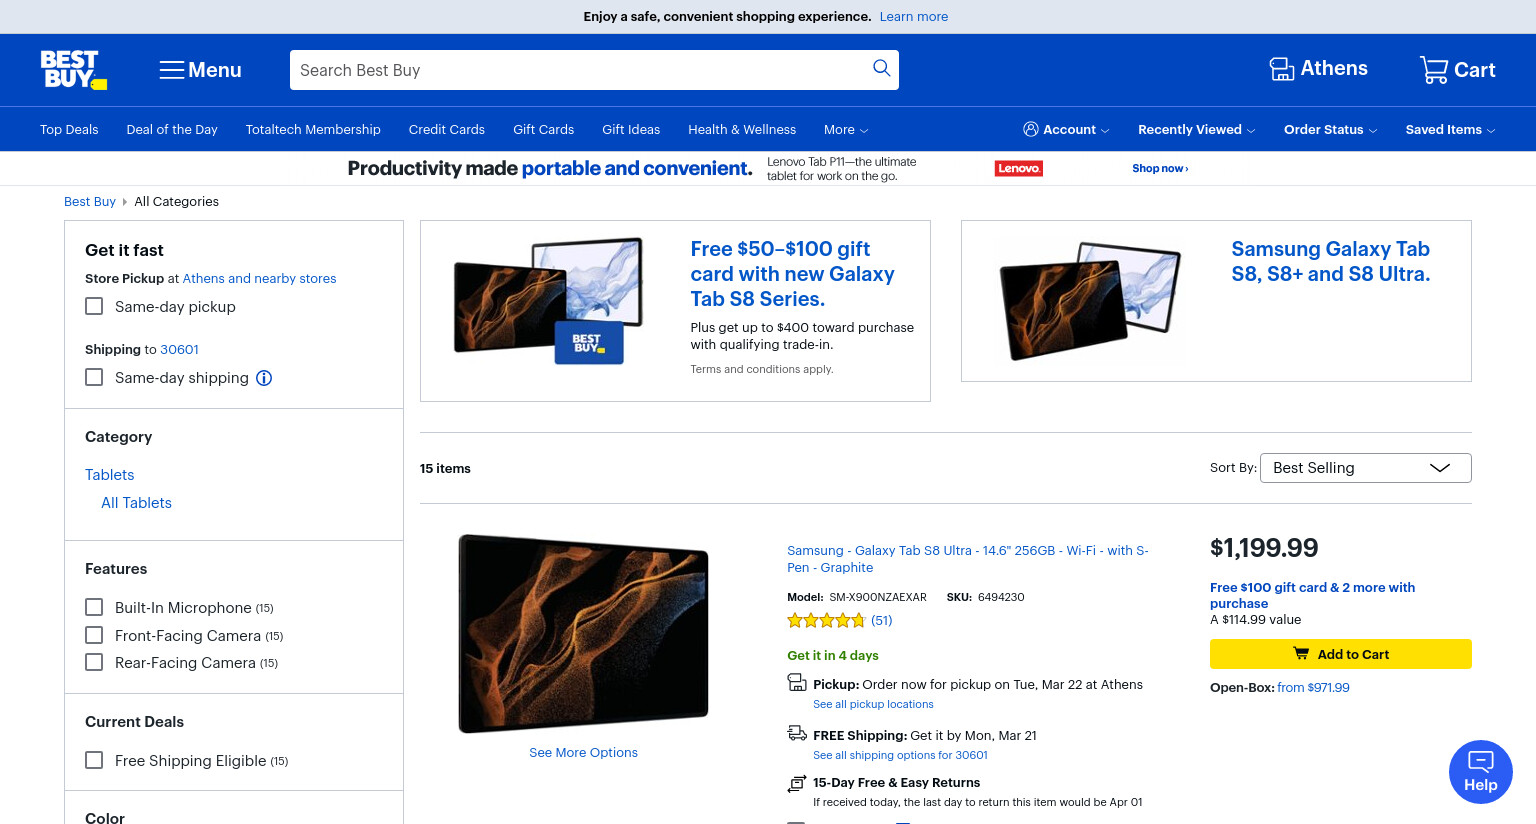The height and width of the screenshot is (824, 1536).
Task: Click the Best Buy logo
Action: pyautogui.click(x=73, y=70)
